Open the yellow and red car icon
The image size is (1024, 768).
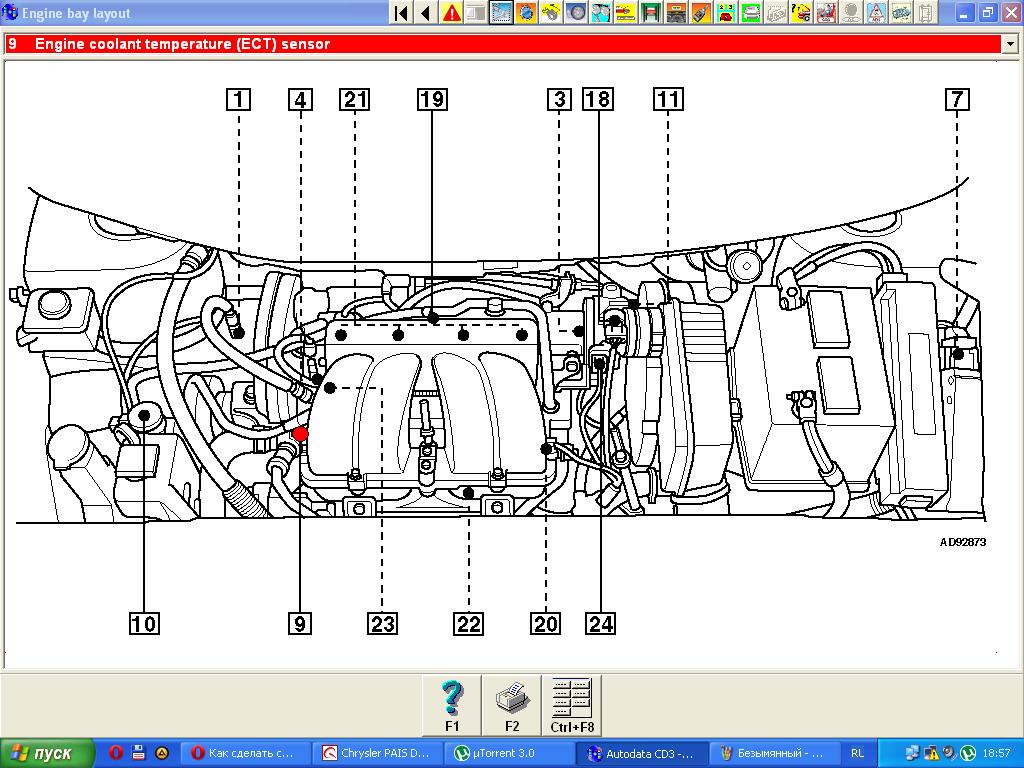pyautogui.click(x=626, y=12)
